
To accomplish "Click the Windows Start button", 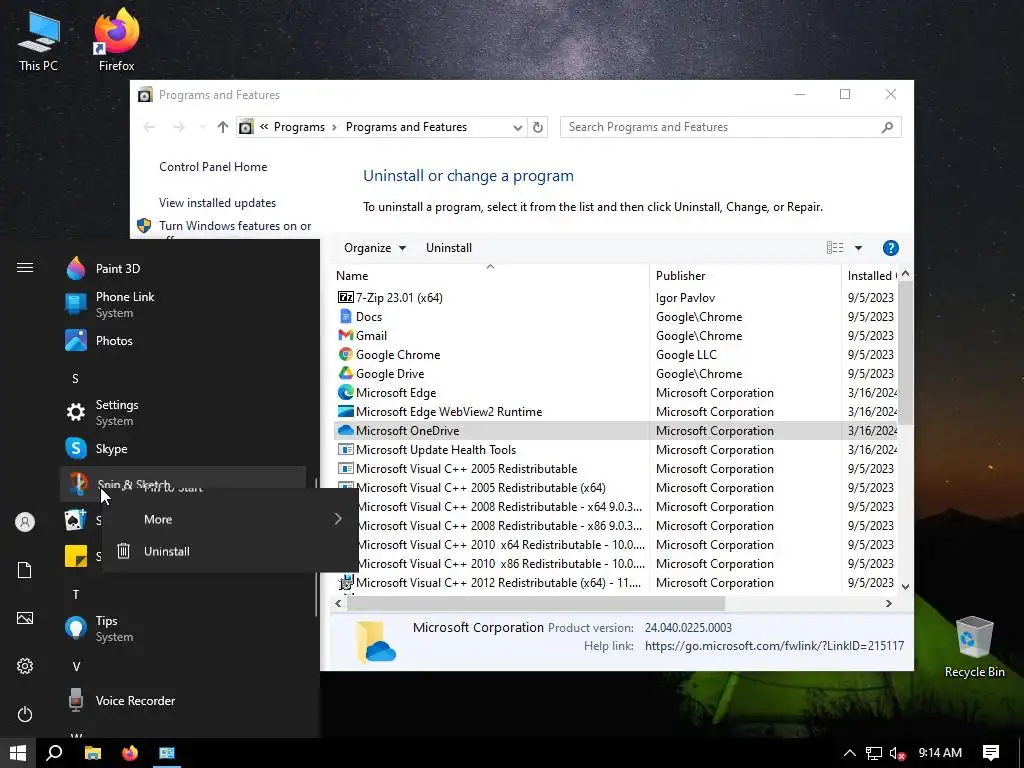I will click(18, 753).
